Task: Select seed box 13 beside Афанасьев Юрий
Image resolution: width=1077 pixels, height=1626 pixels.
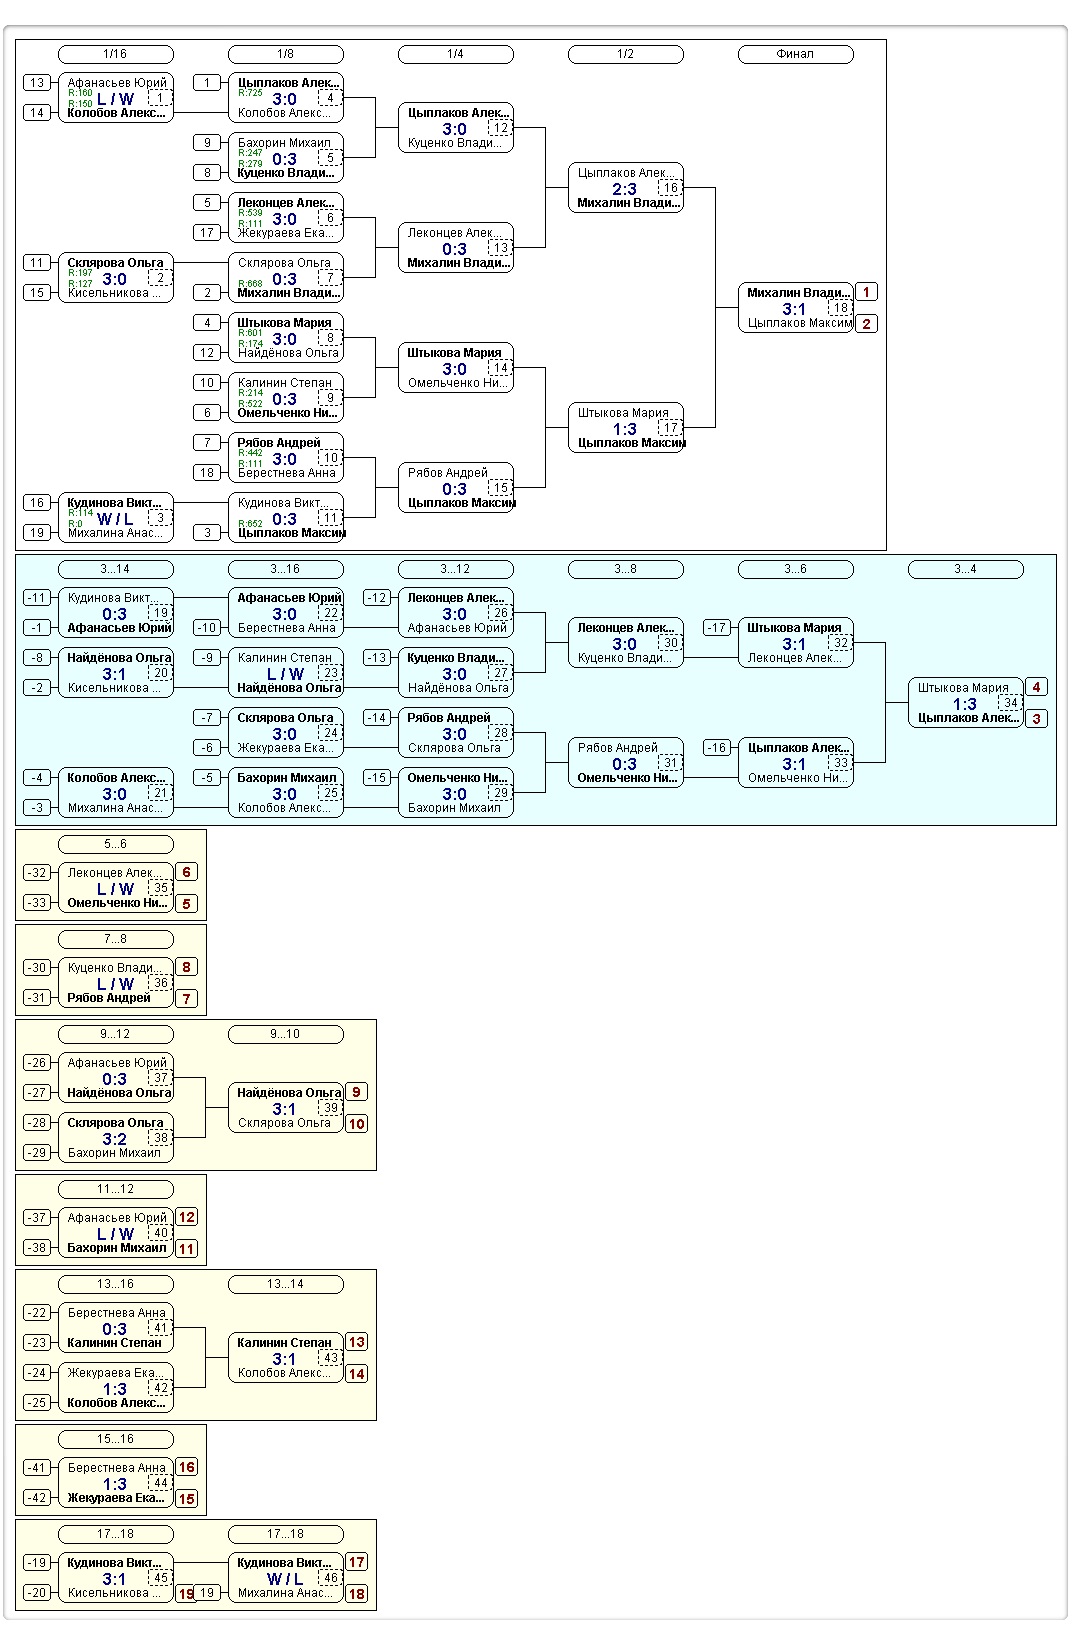Action: (37, 83)
